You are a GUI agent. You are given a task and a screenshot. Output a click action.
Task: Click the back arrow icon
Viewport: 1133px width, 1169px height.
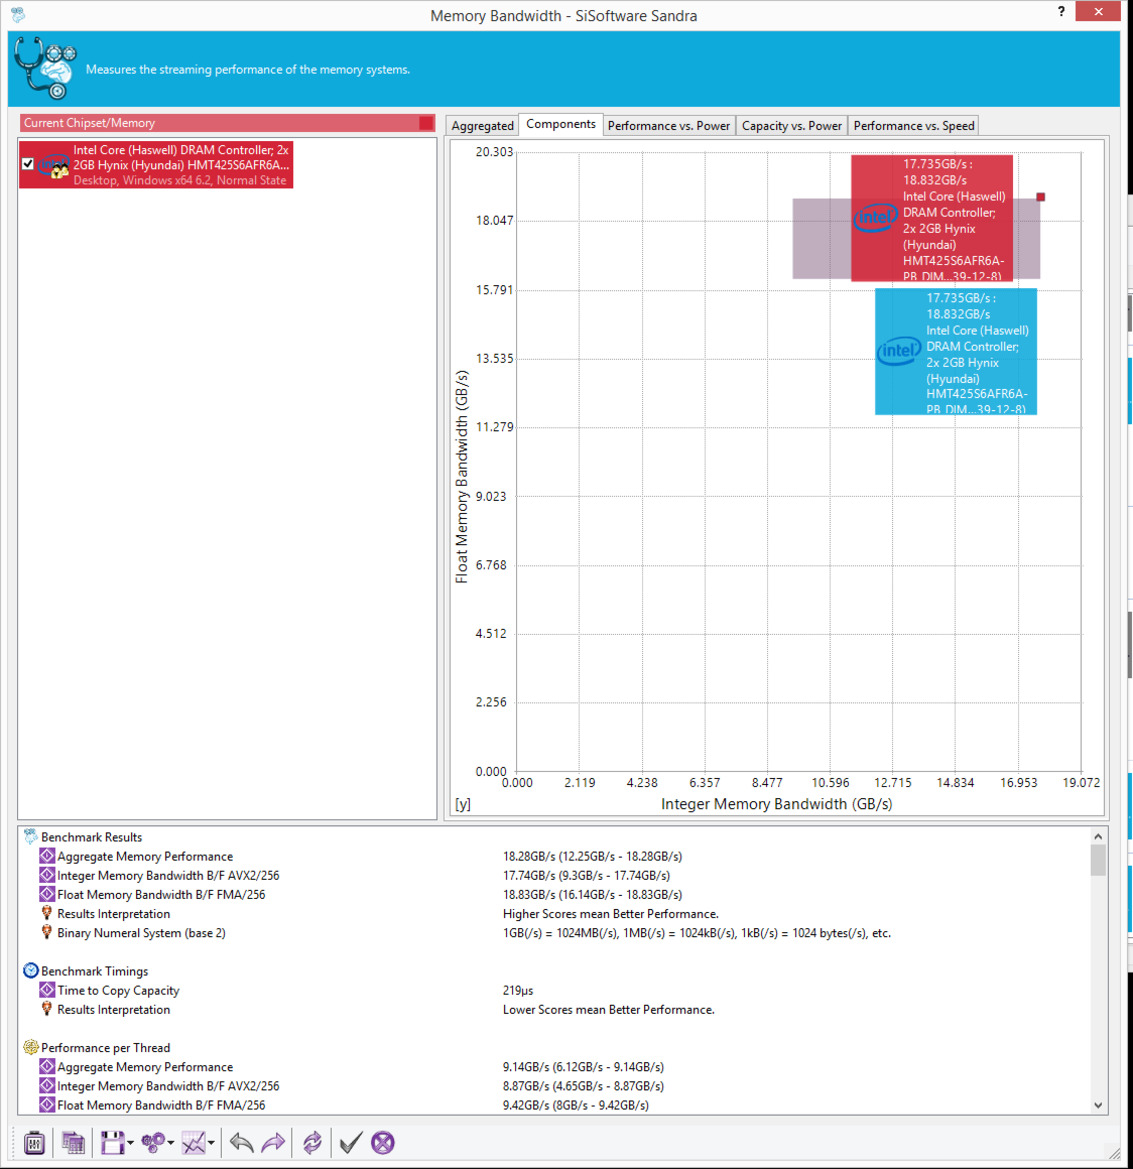(x=241, y=1142)
